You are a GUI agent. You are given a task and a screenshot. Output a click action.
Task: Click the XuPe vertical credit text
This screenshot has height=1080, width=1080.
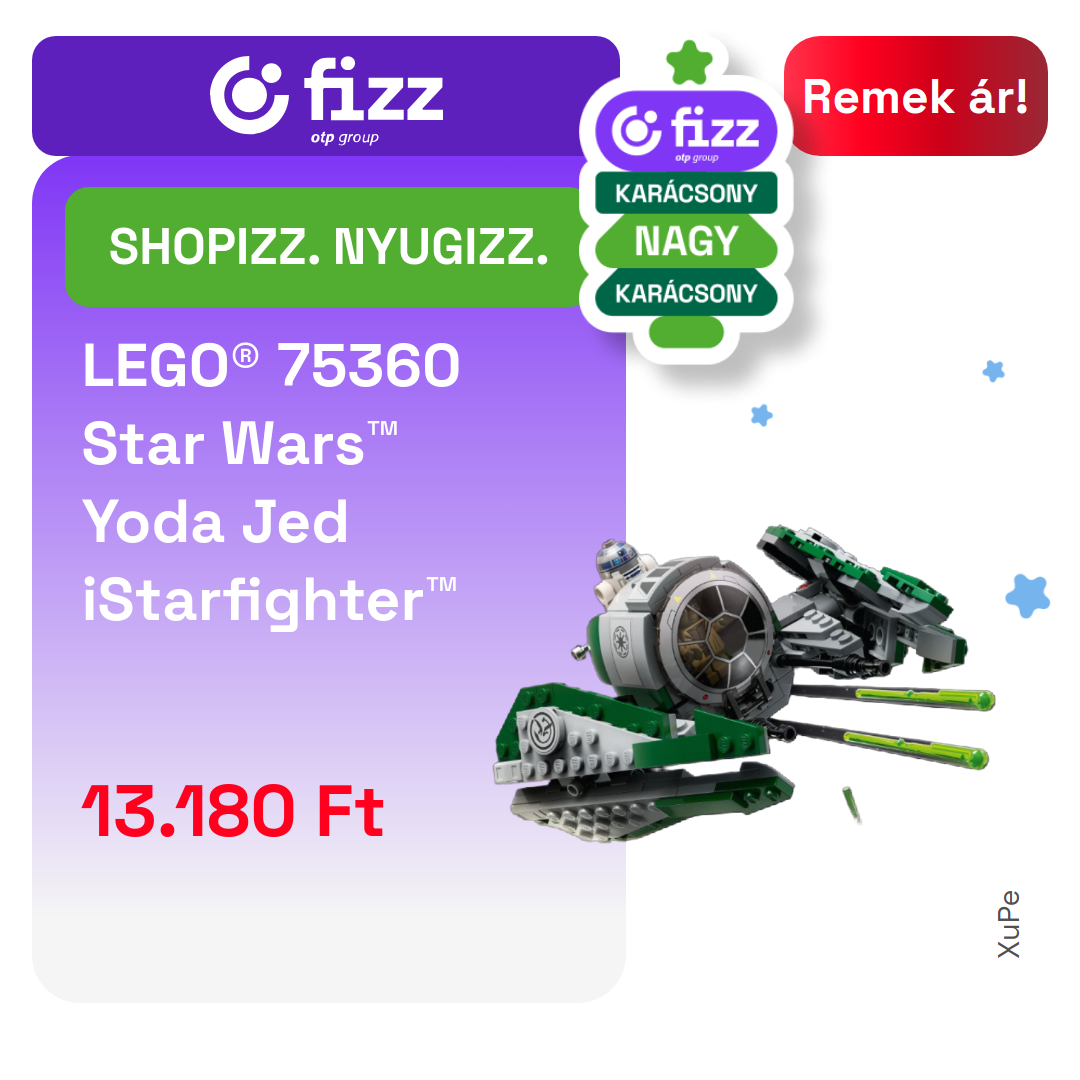pos(1008,924)
